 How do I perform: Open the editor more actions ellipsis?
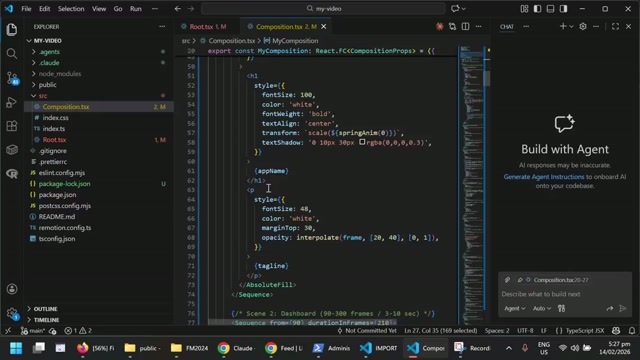tap(478, 27)
